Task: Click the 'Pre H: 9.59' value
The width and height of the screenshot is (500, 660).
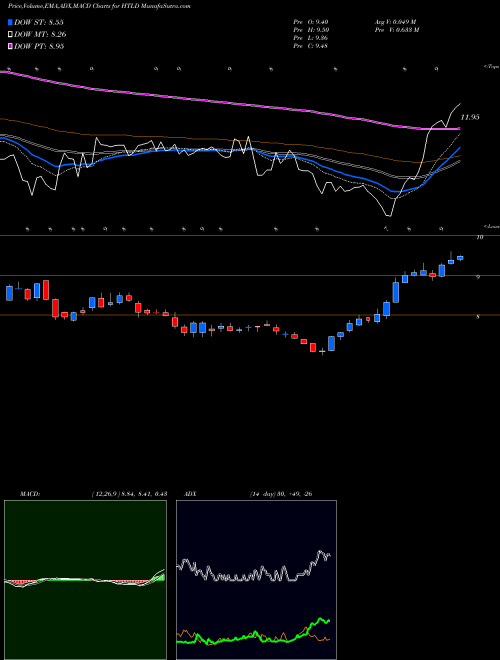Action: pos(311,30)
